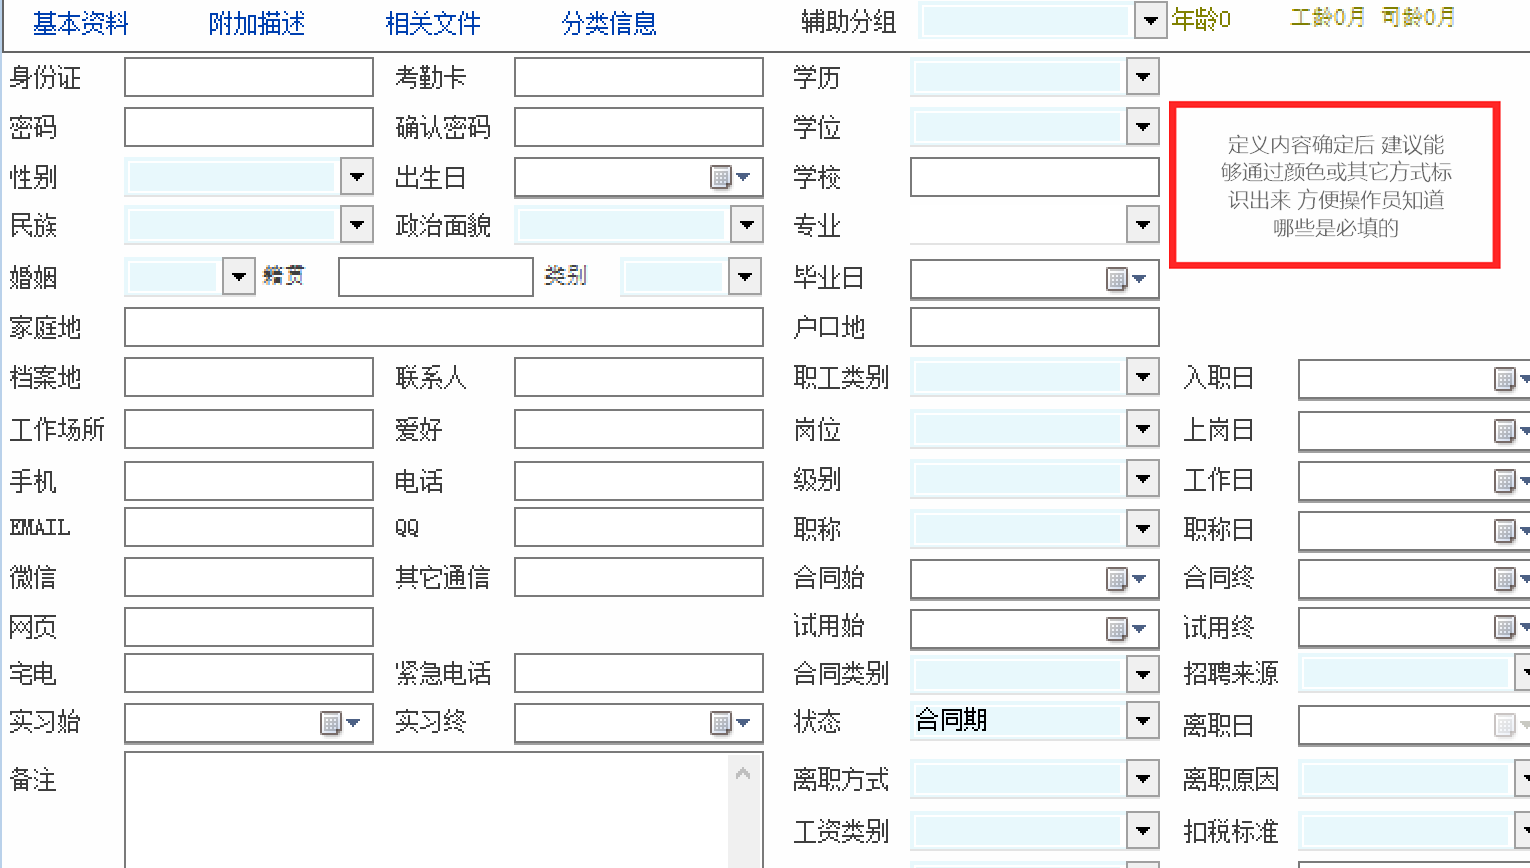The height and width of the screenshot is (868, 1530).
Task: Expand the 政治面貌 dropdown
Action: coord(746,225)
